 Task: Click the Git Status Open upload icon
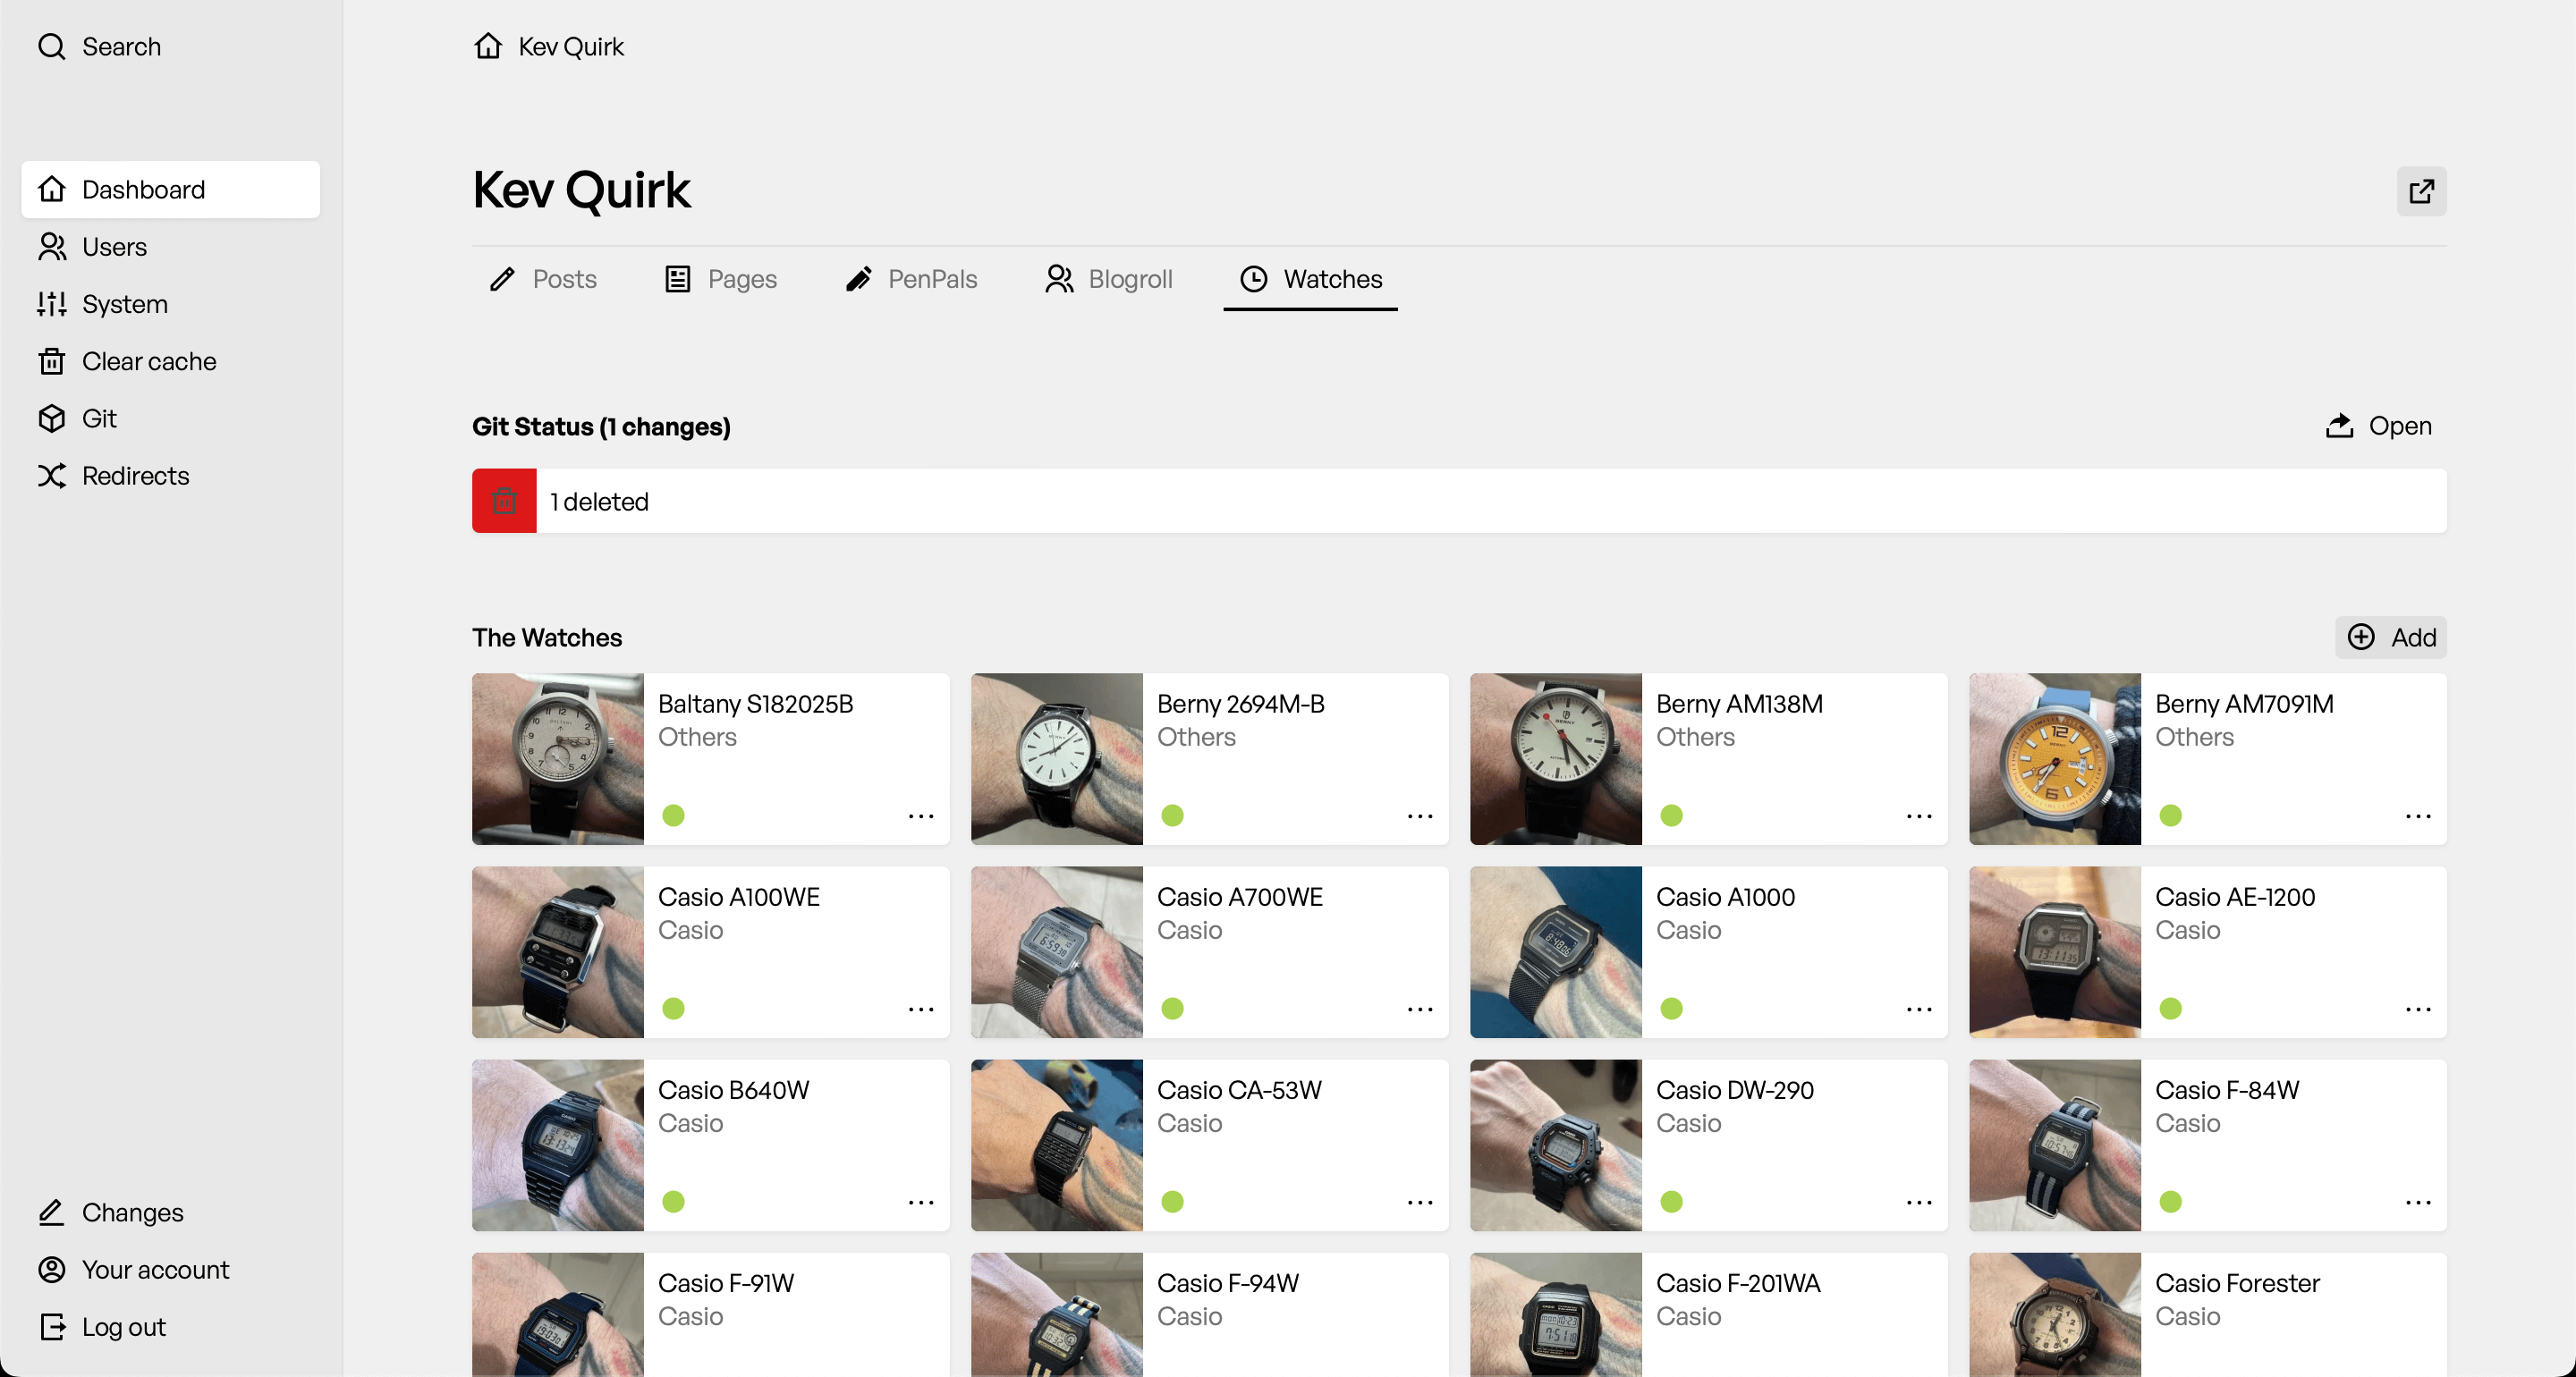point(2339,426)
